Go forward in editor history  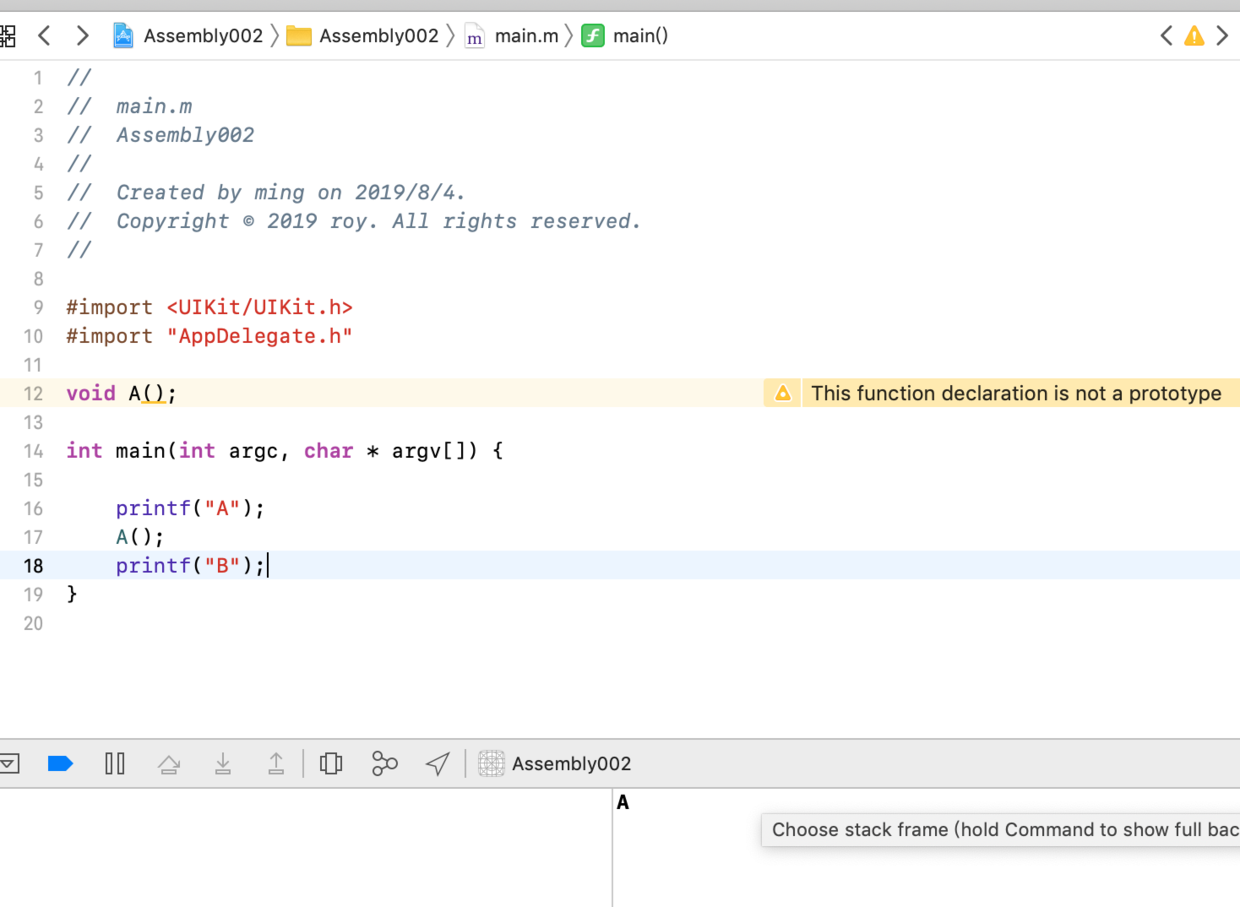(82, 36)
